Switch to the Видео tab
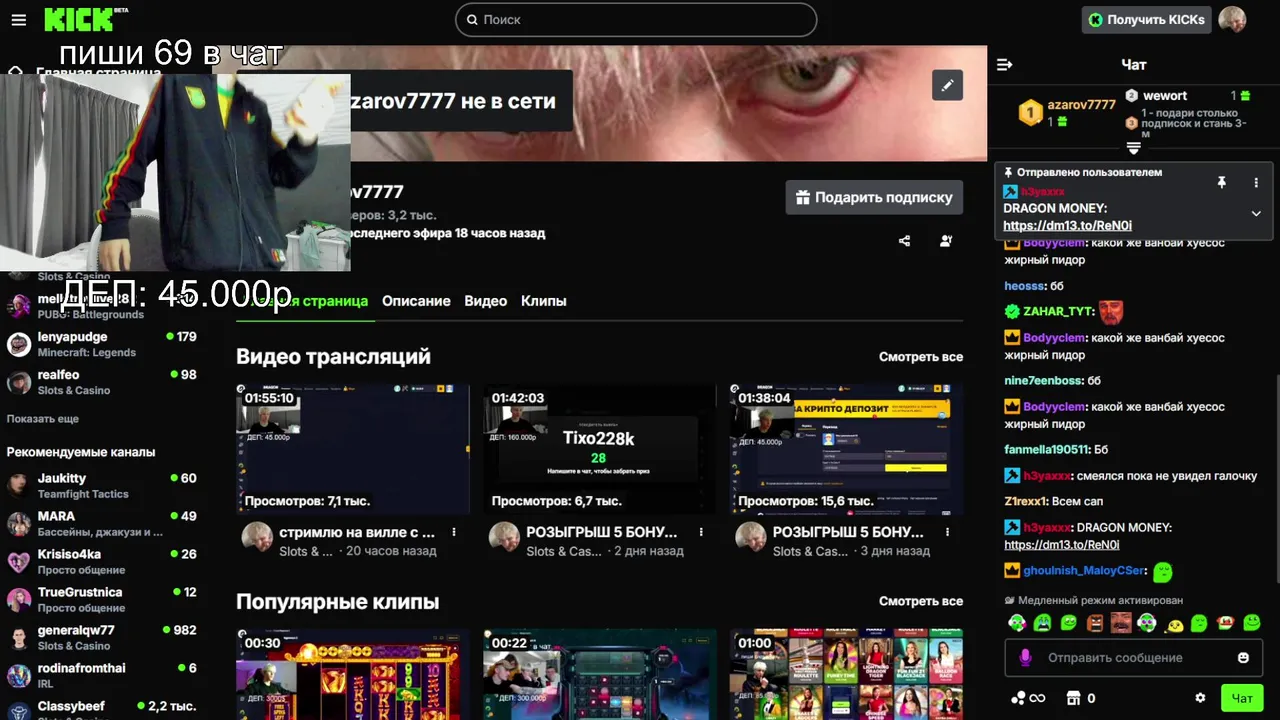Screen dimensions: 1280x720 tap(485, 301)
